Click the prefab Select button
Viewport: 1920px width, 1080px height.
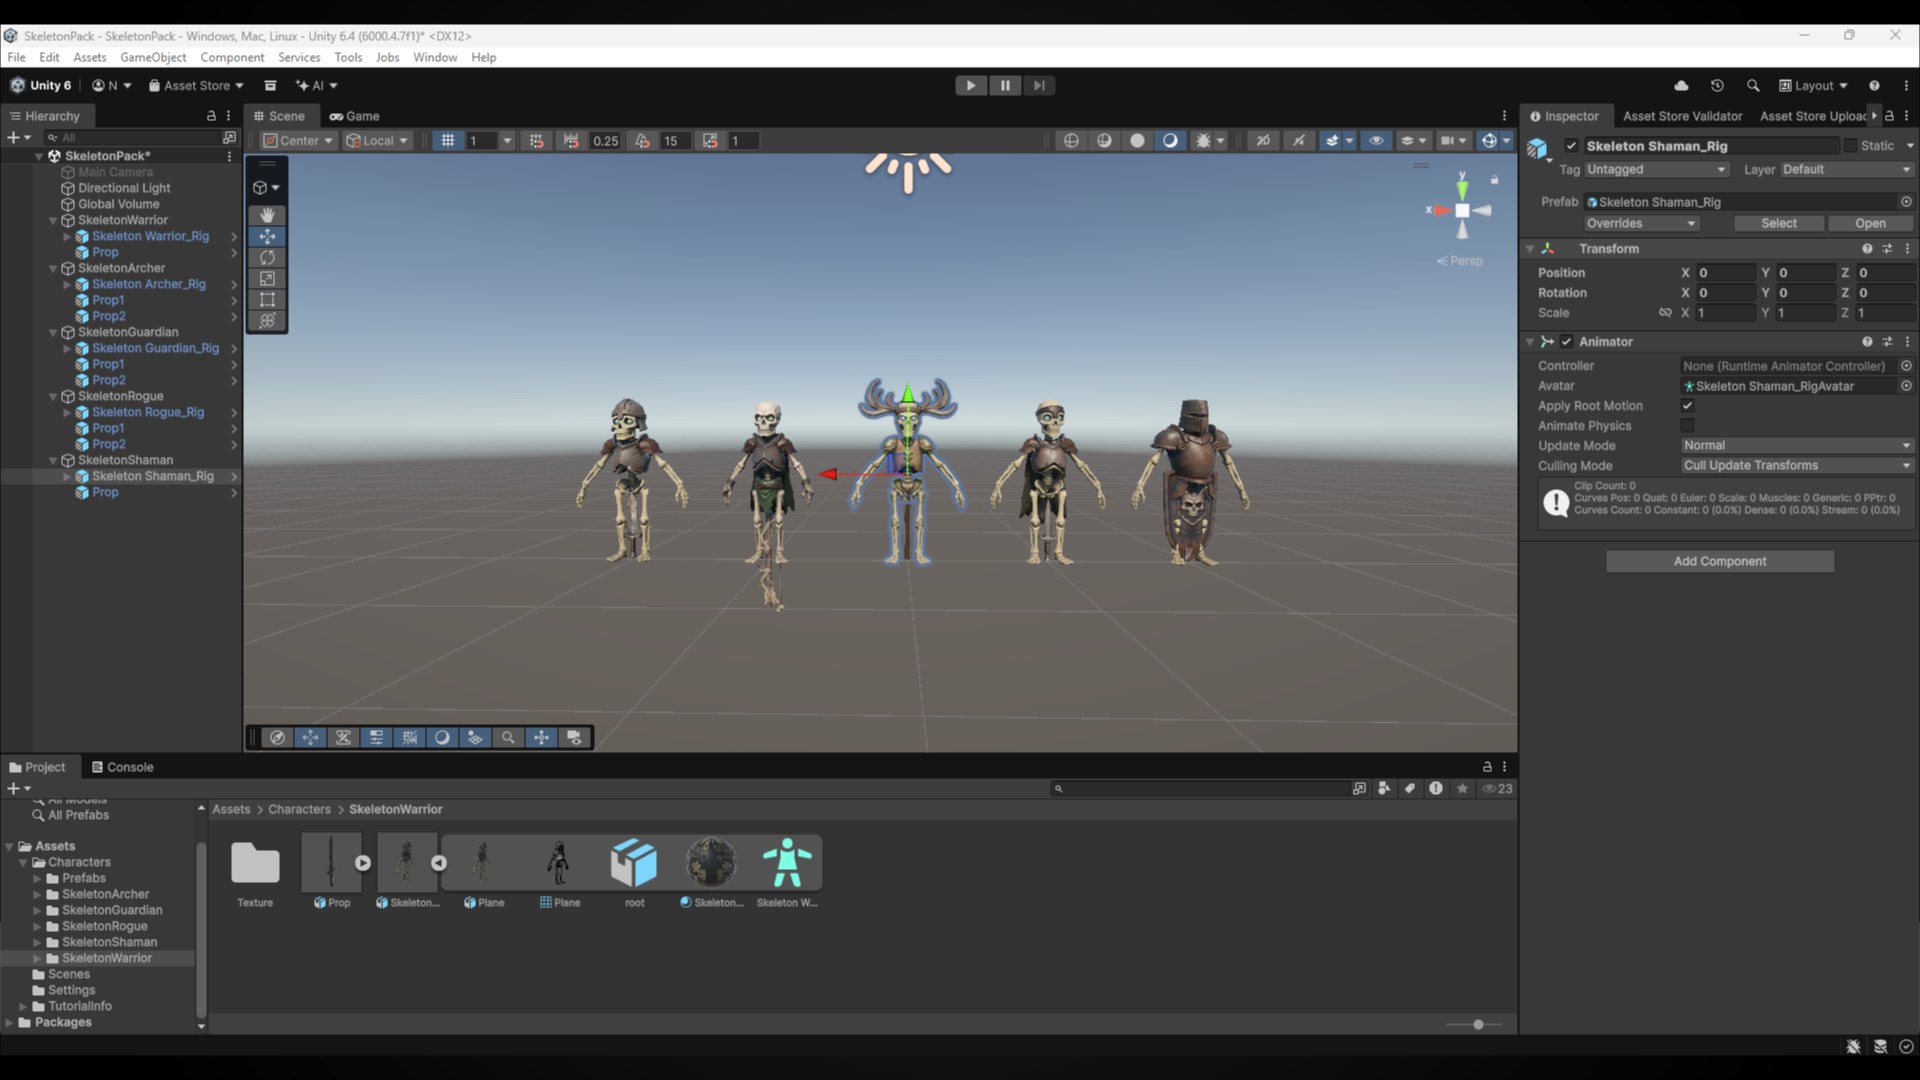click(1779, 224)
